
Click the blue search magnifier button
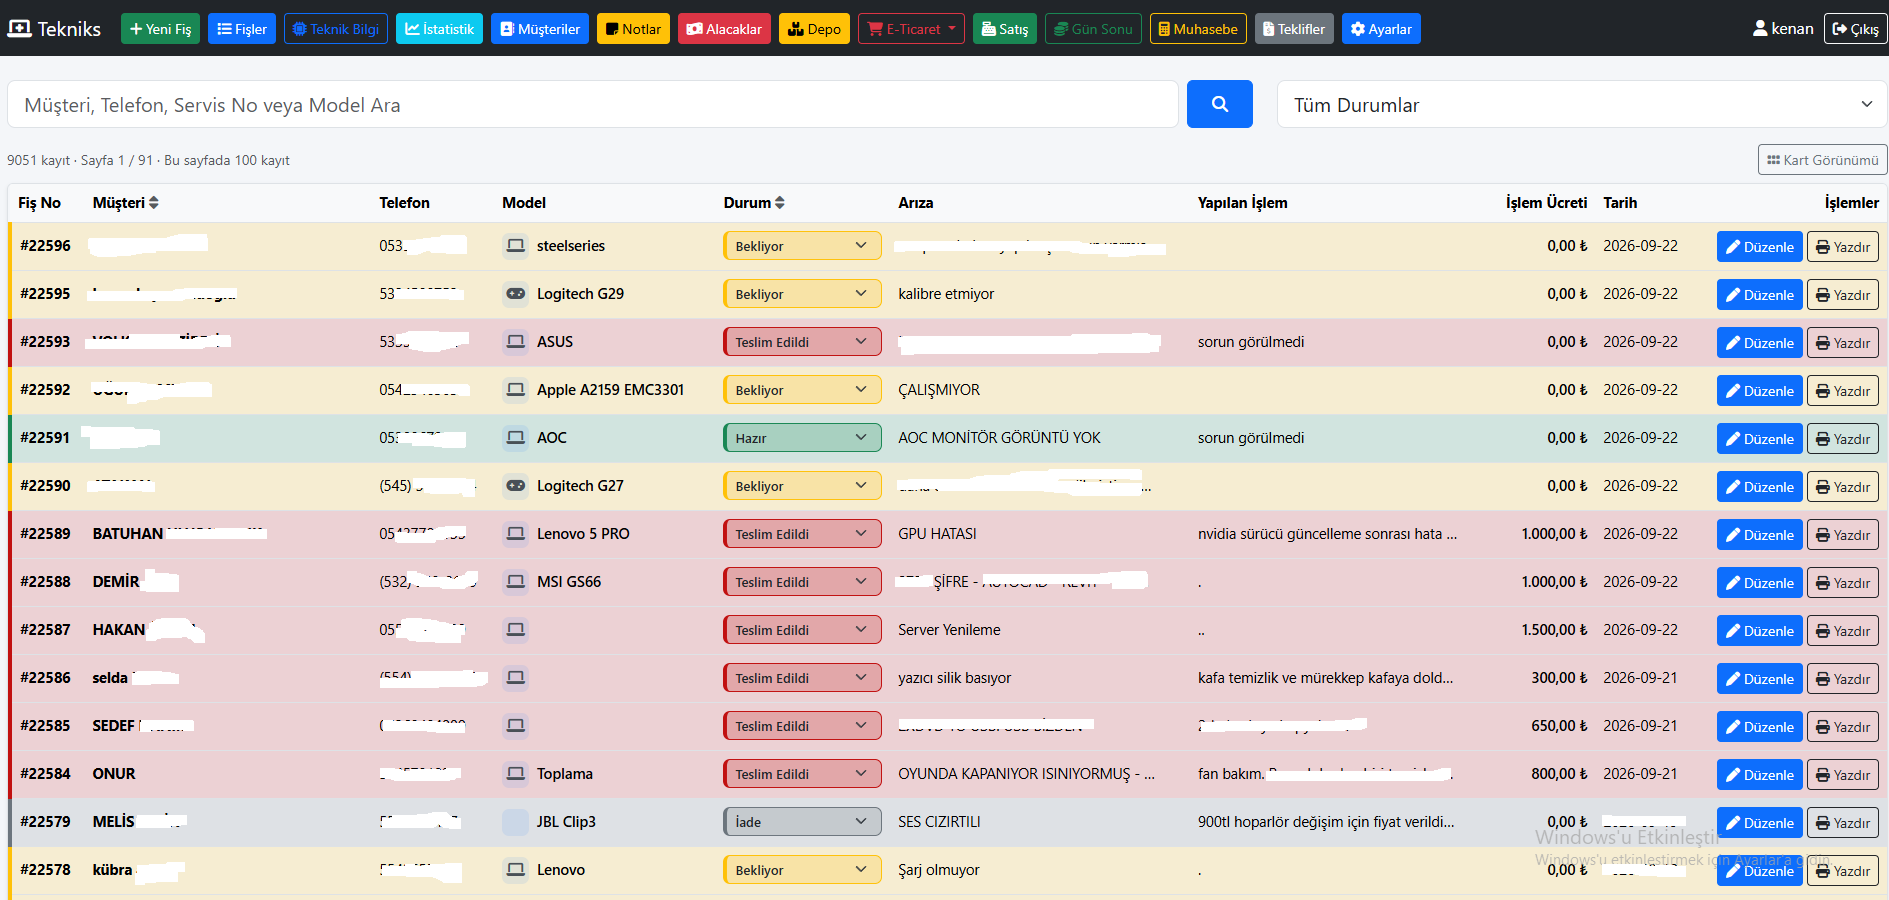pos(1219,104)
